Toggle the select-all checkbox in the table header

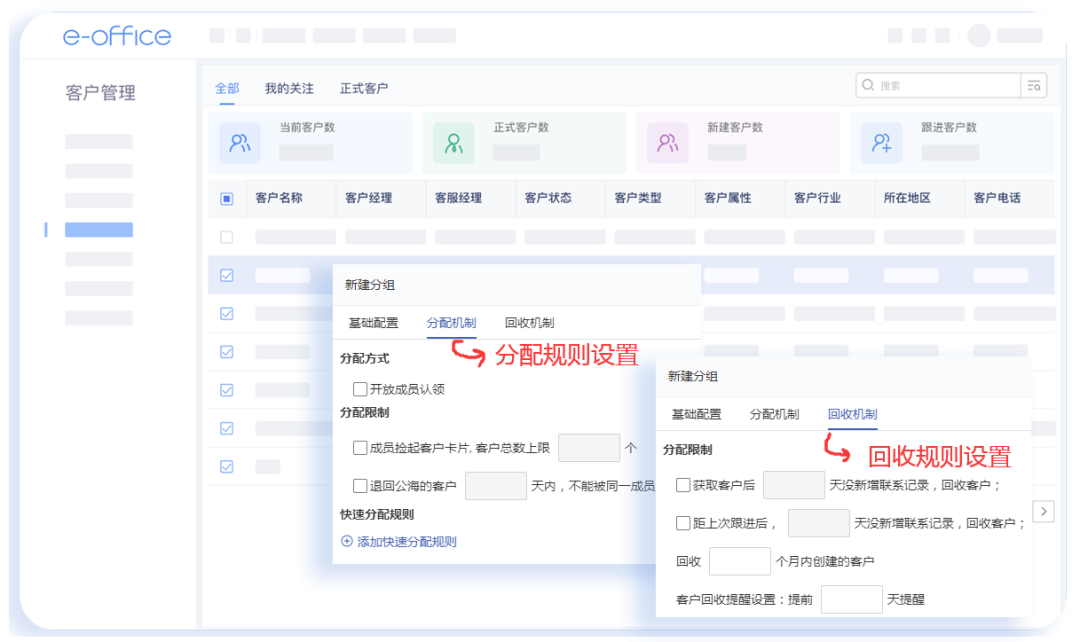pos(226,198)
